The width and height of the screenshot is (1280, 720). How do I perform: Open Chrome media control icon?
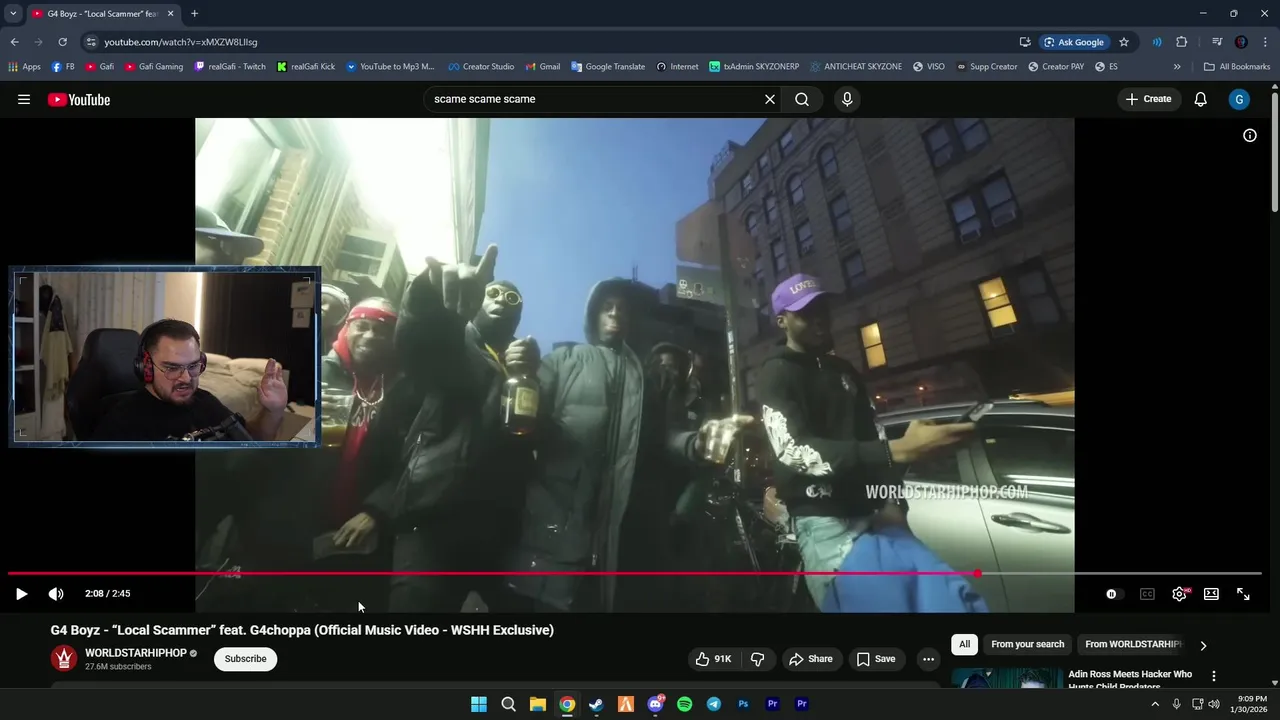click(x=1216, y=42)
